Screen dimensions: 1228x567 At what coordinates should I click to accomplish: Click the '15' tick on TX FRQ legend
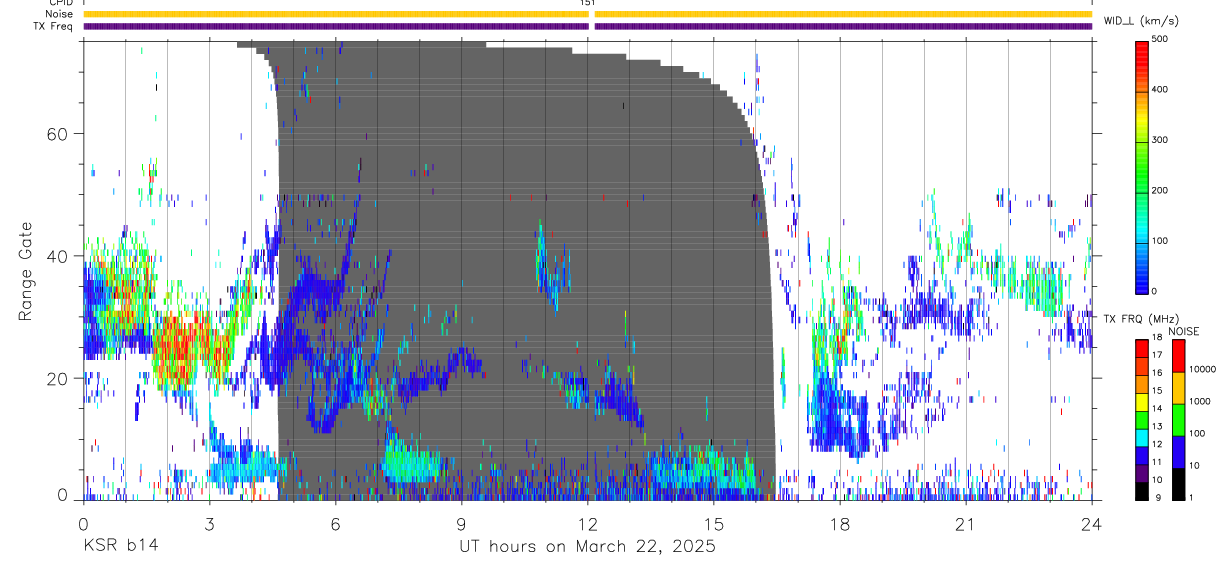point(1158,390)
